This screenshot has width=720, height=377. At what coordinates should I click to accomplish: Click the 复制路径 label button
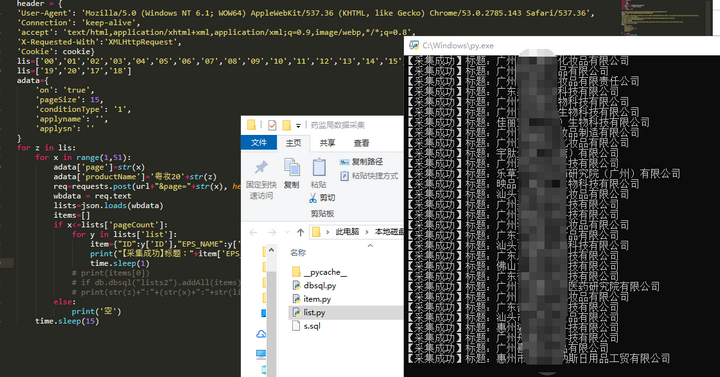(367, 162)
